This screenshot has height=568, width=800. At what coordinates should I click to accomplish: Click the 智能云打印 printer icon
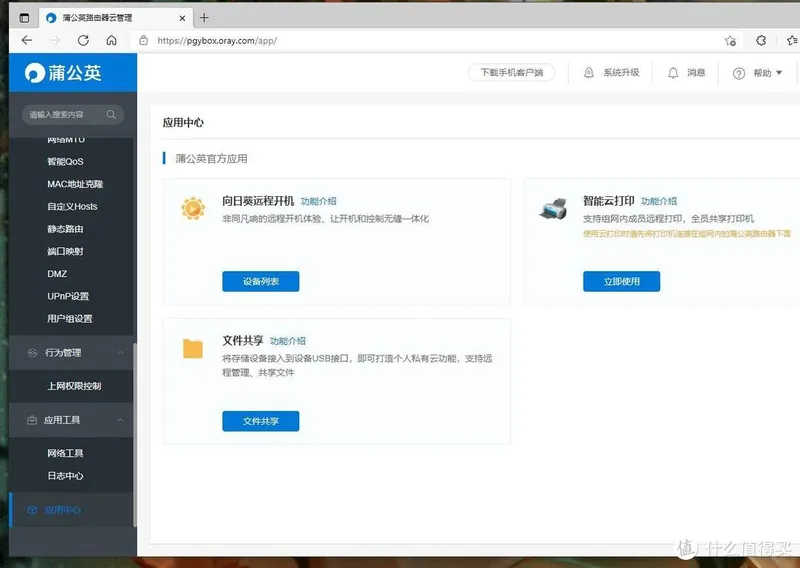554,208
